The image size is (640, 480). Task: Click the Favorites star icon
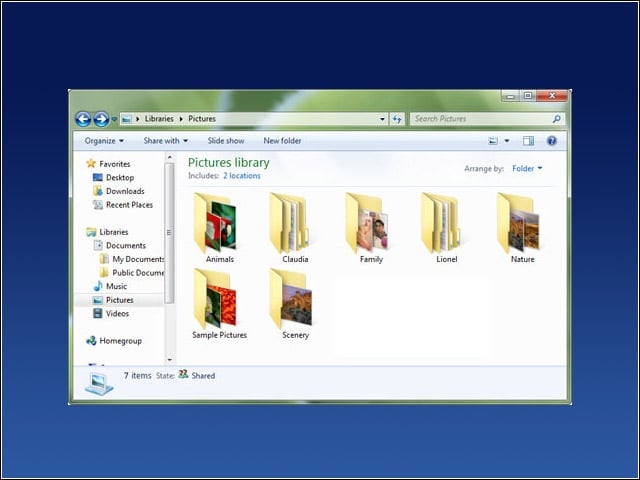point(91,164)
